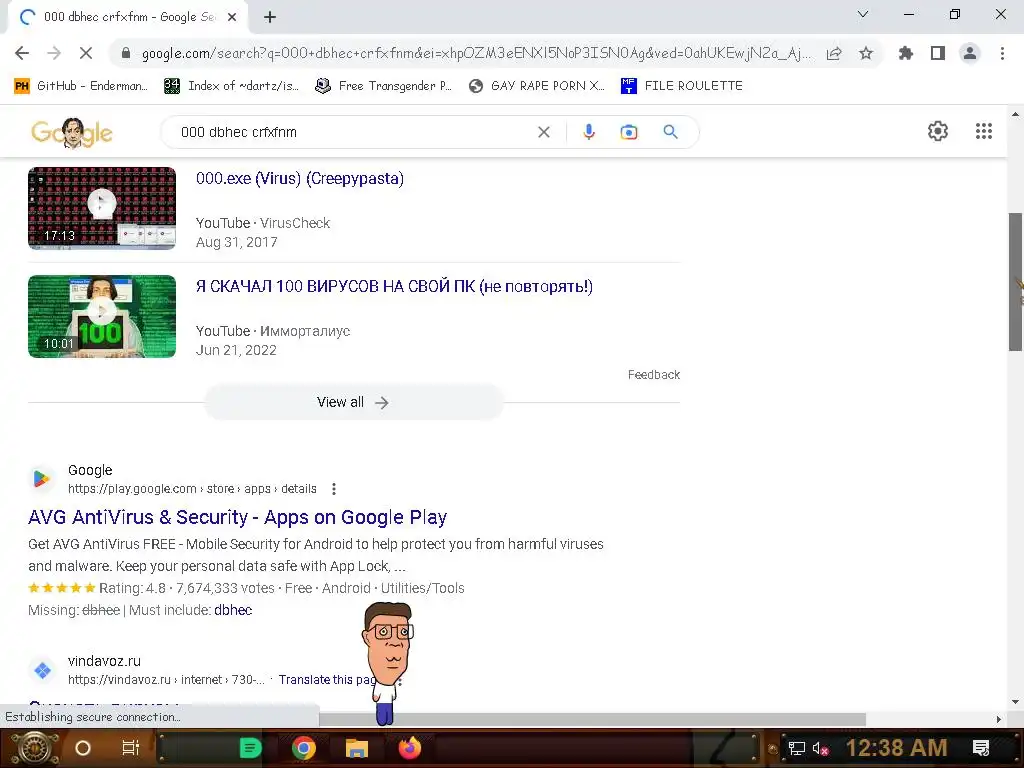
Task: Open the play.google.com breadcrumb URL
Action: pyautogui.click(x=192, y=488)
